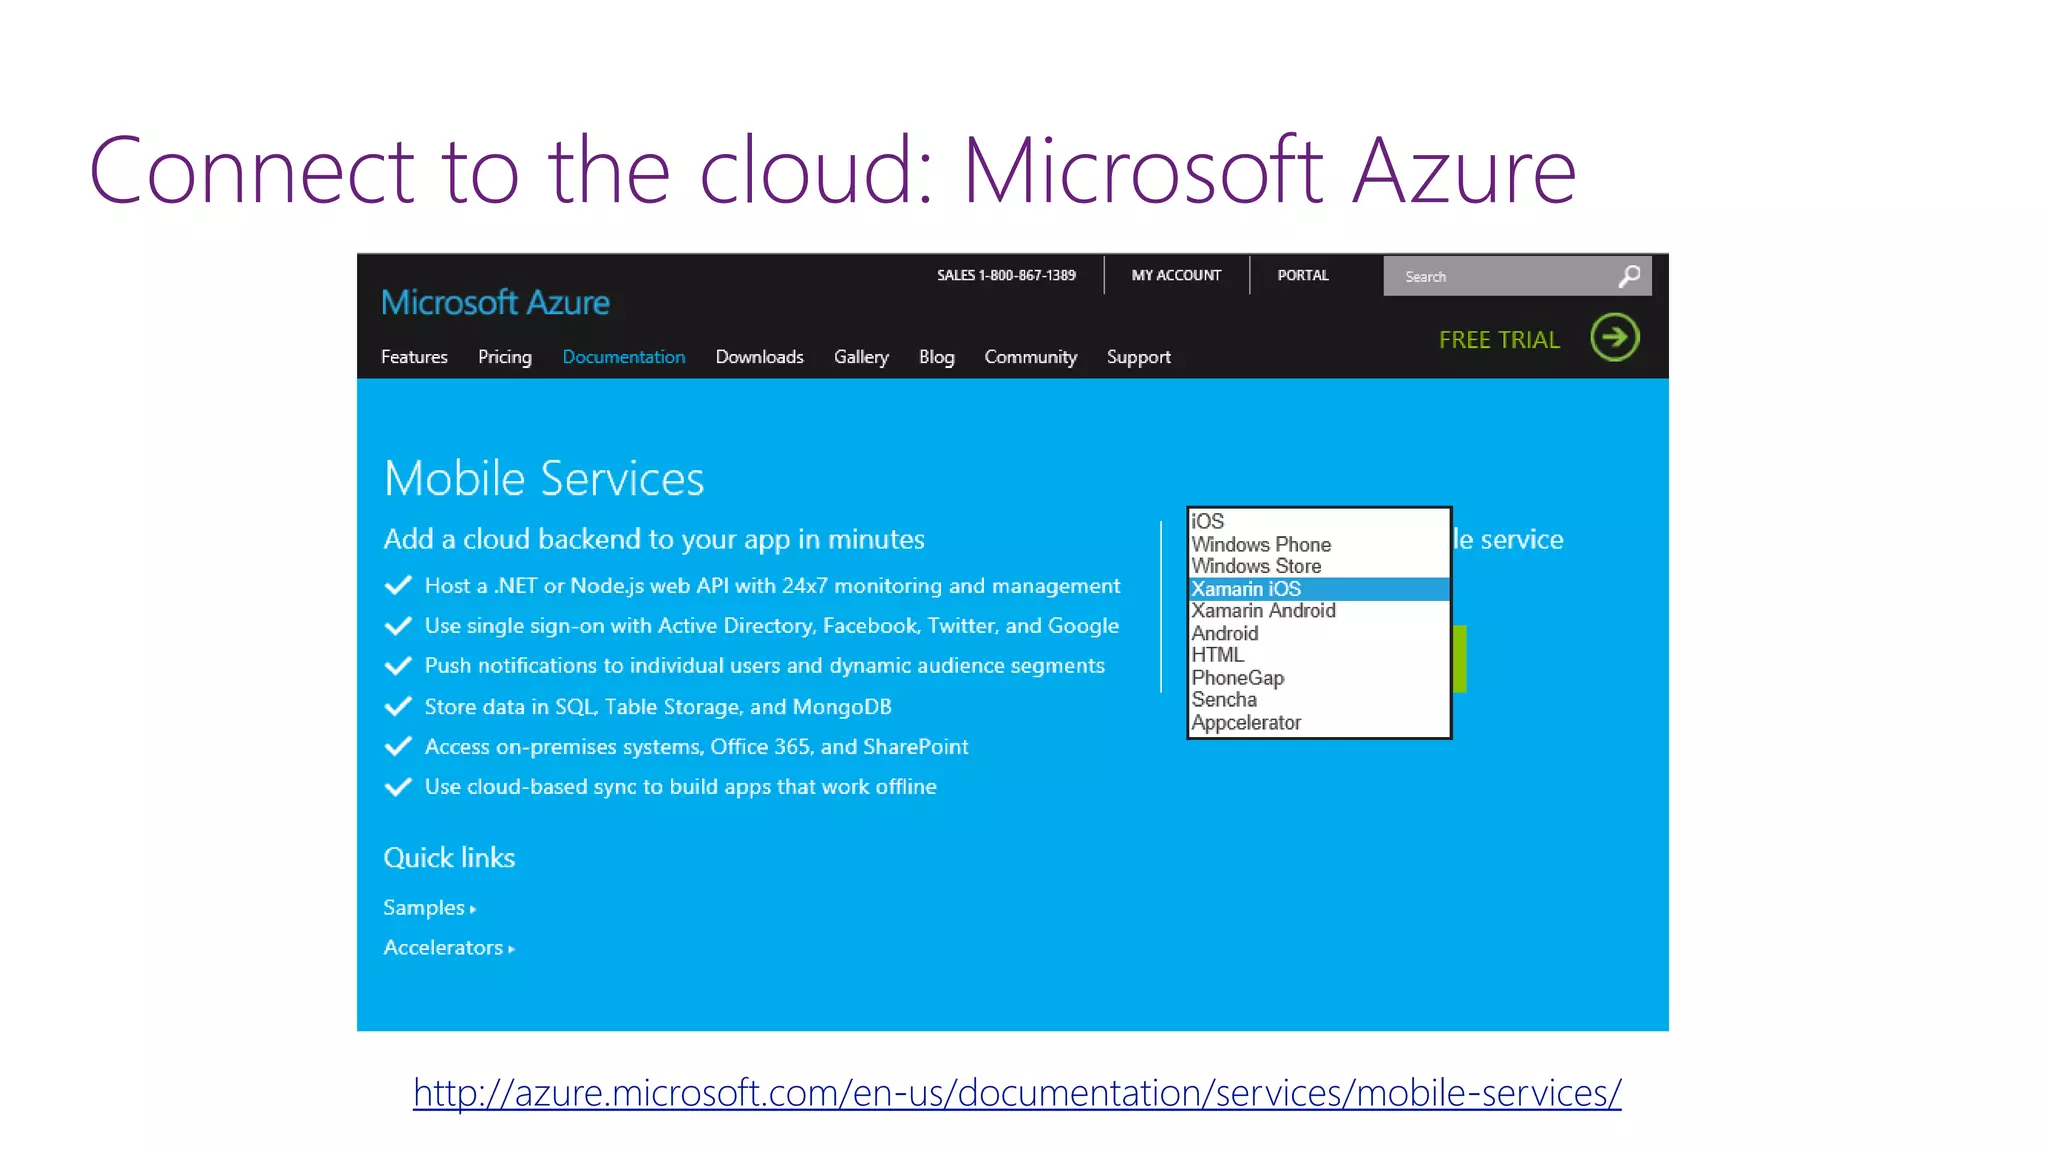
Task: Click 'Host a .NET or Node.js web API' text
Action: [x=772, y=586]
